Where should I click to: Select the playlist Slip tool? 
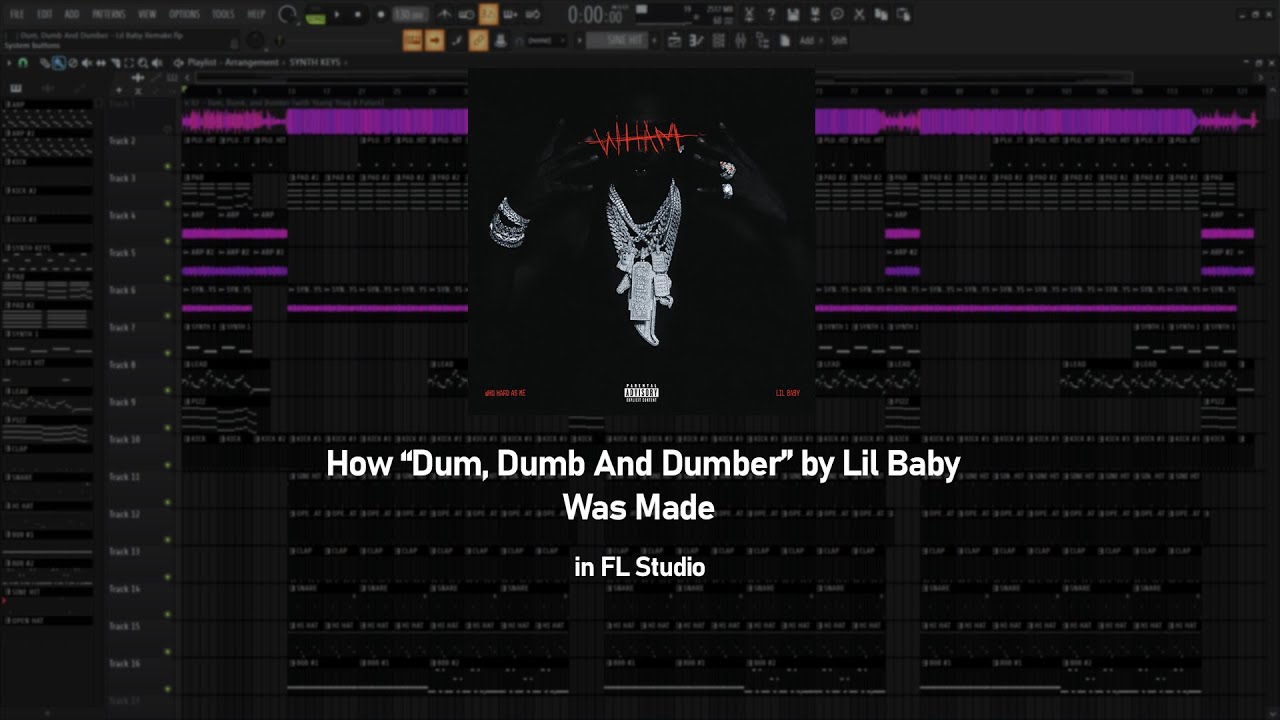coord(101,62)
